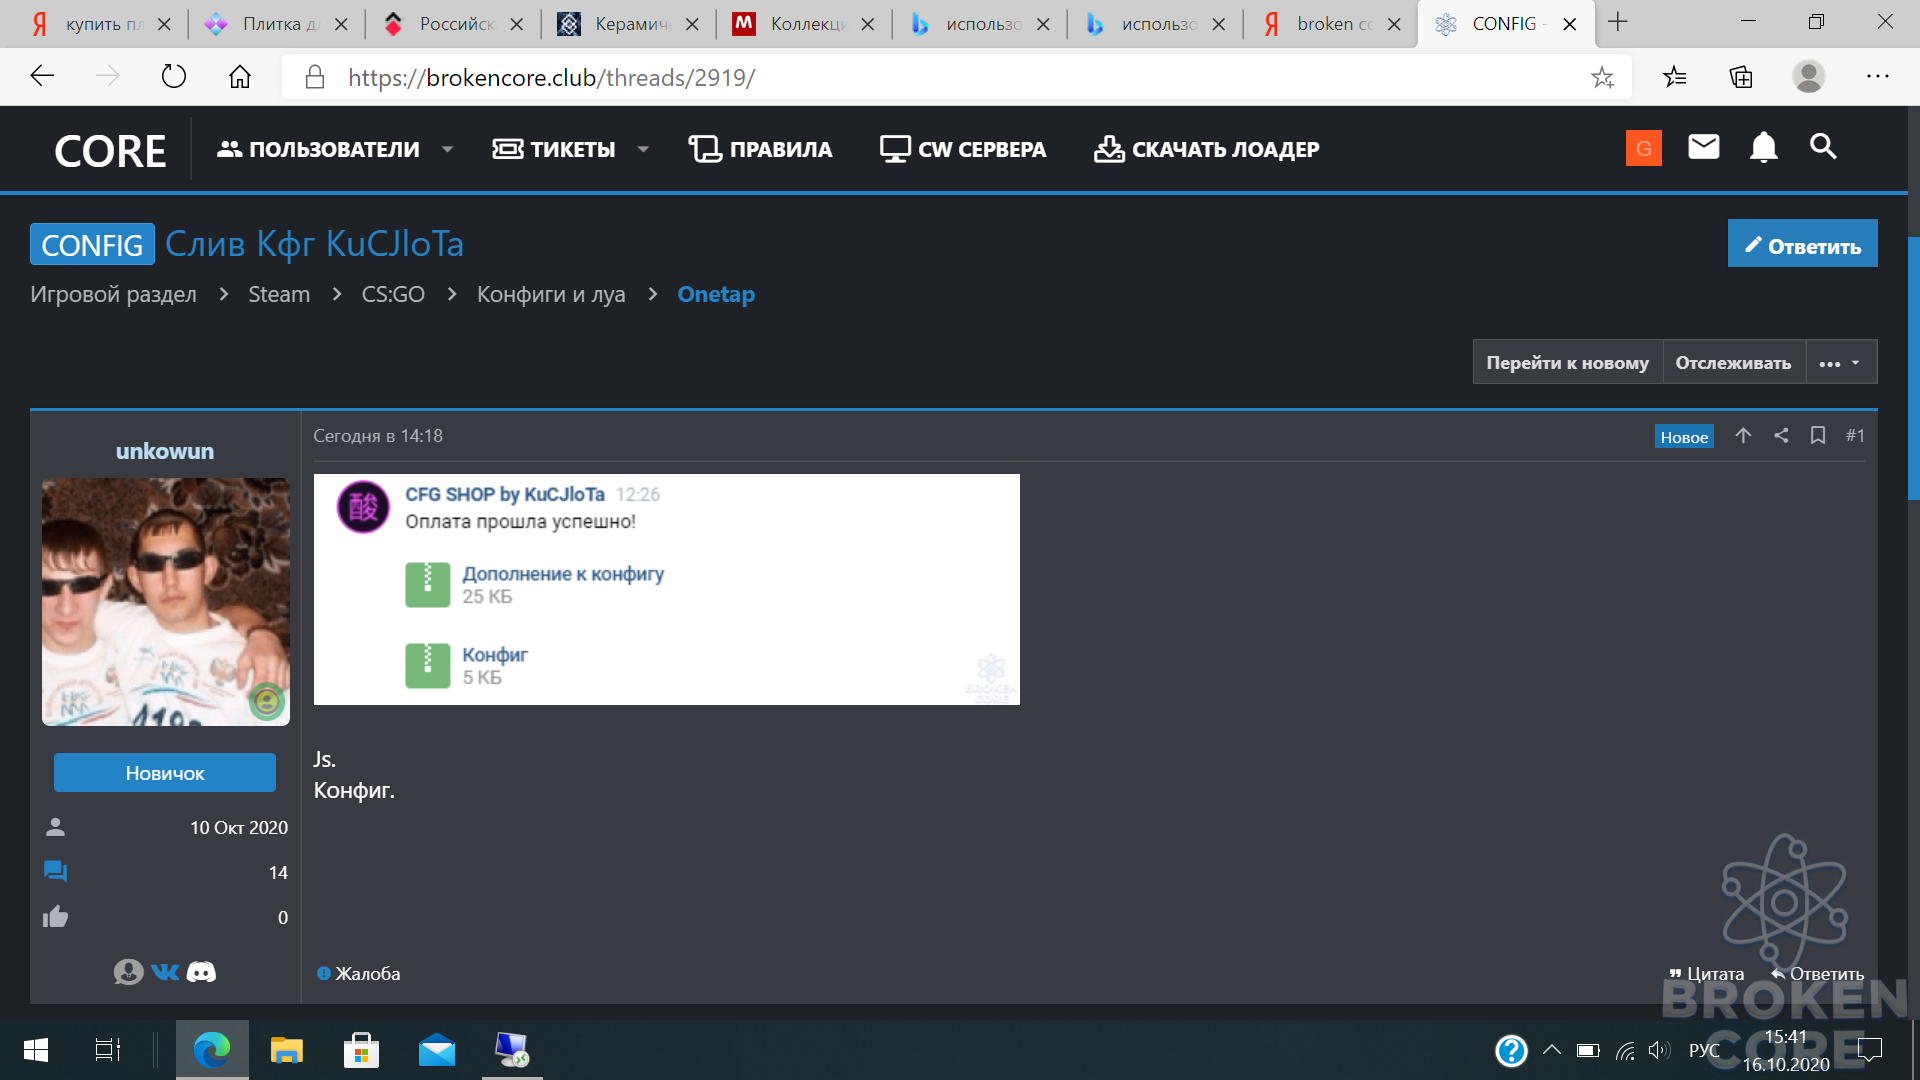Open unkowun's VK profile icon
This screenshot has width=1920, height=1080.
click(x=165, y=972)
